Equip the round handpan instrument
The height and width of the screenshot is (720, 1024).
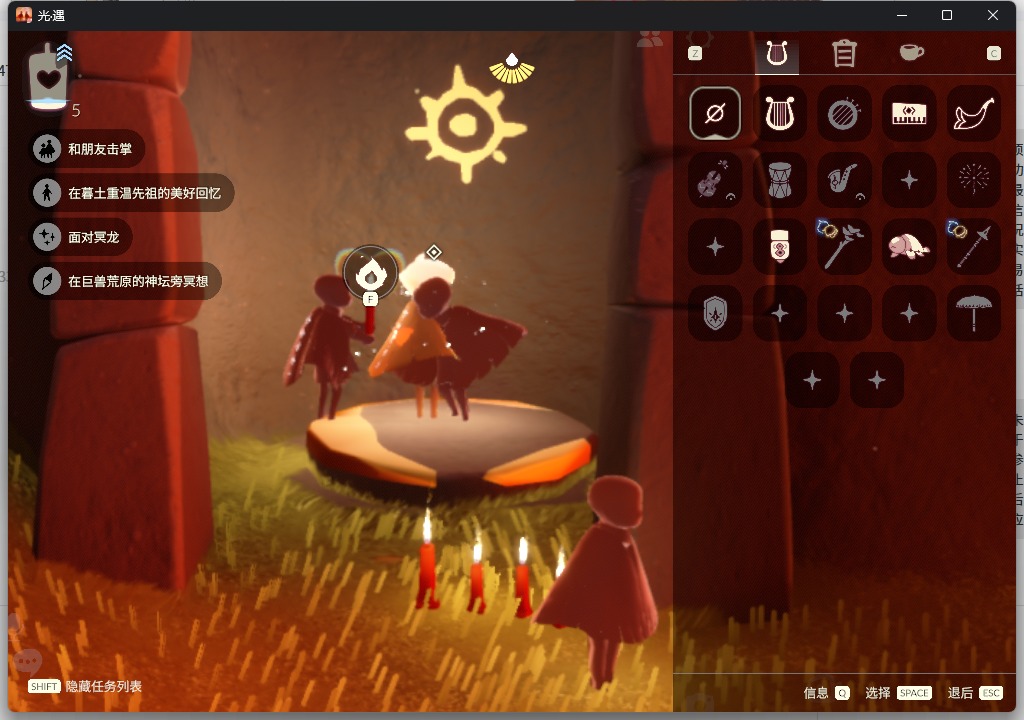(844, 114)
